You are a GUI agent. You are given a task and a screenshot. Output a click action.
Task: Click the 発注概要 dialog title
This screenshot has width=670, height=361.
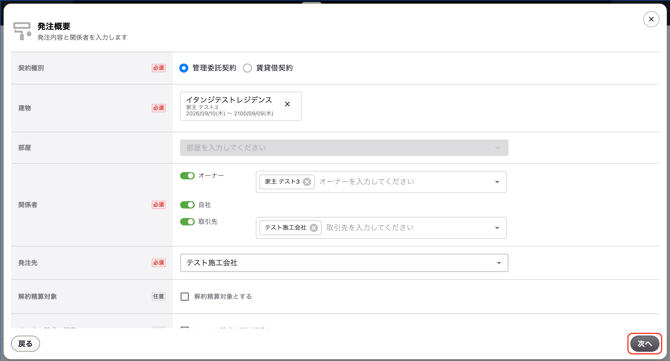(x=54, y=26)
